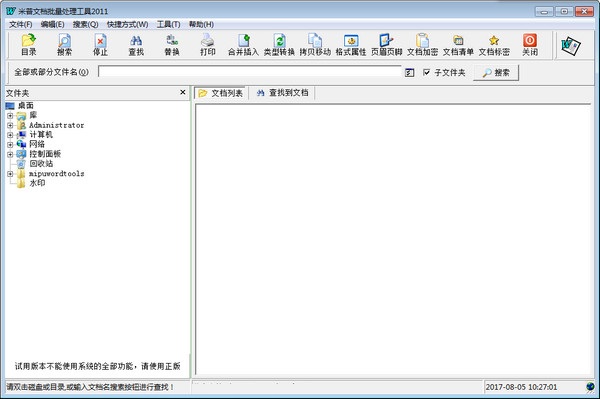The height and width of the screenshot is (399, 600).
Task: Click the 全部或部分文件名 label
Action: 51,72
